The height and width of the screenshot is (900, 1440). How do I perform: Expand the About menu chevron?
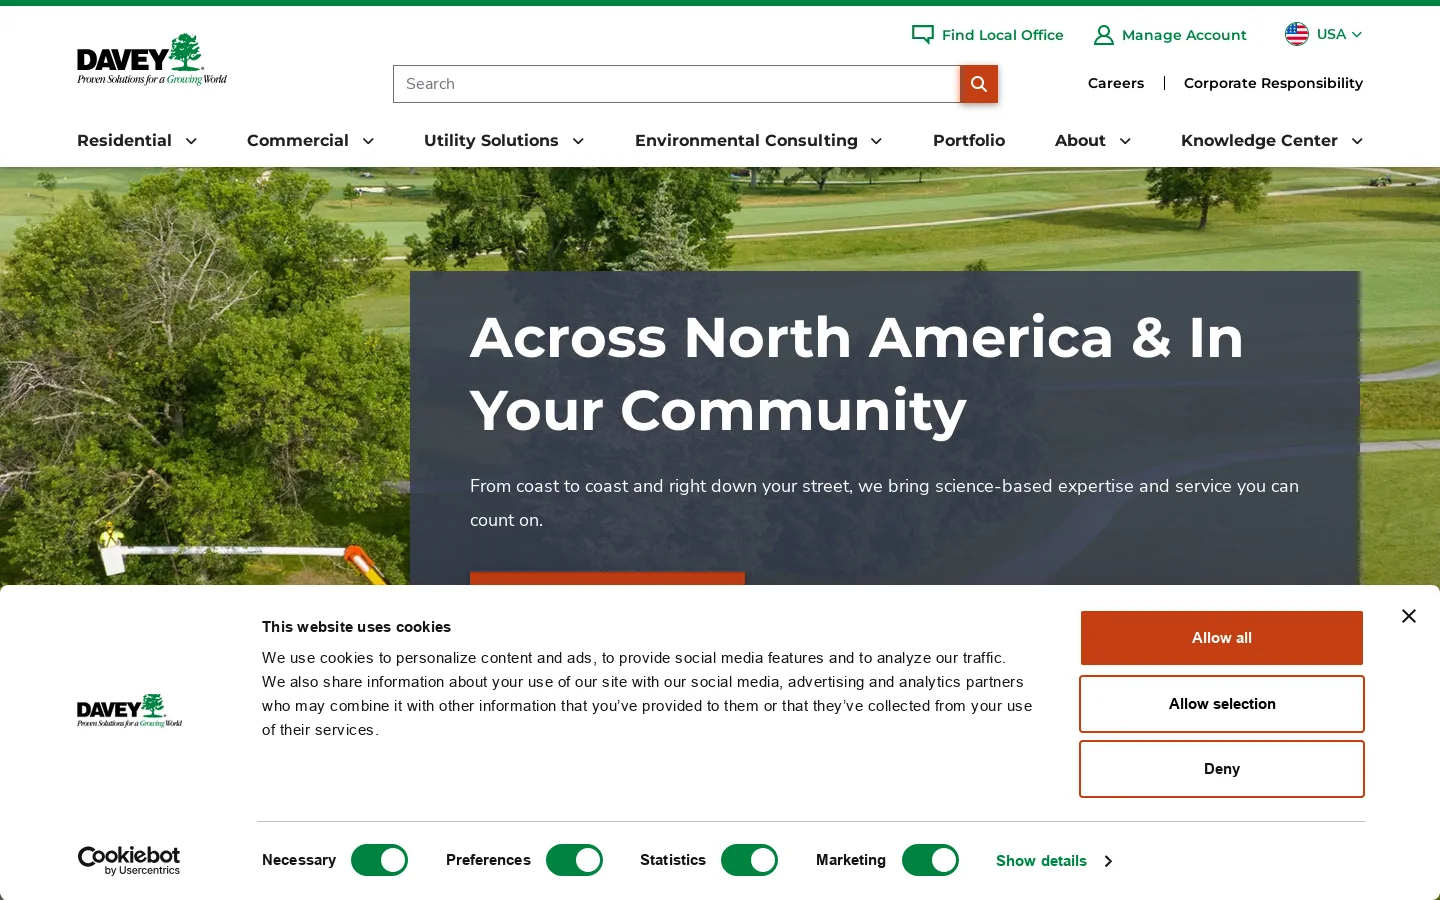tap(1125, 141)
